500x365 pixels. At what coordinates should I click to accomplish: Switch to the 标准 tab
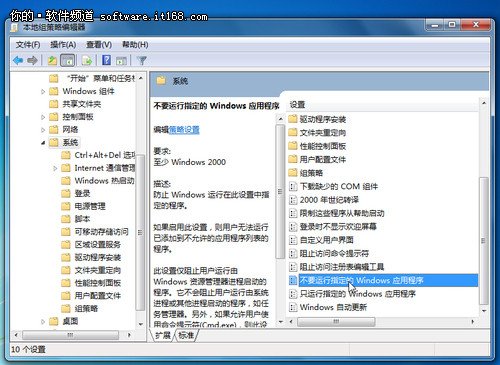tap(186, 335)
